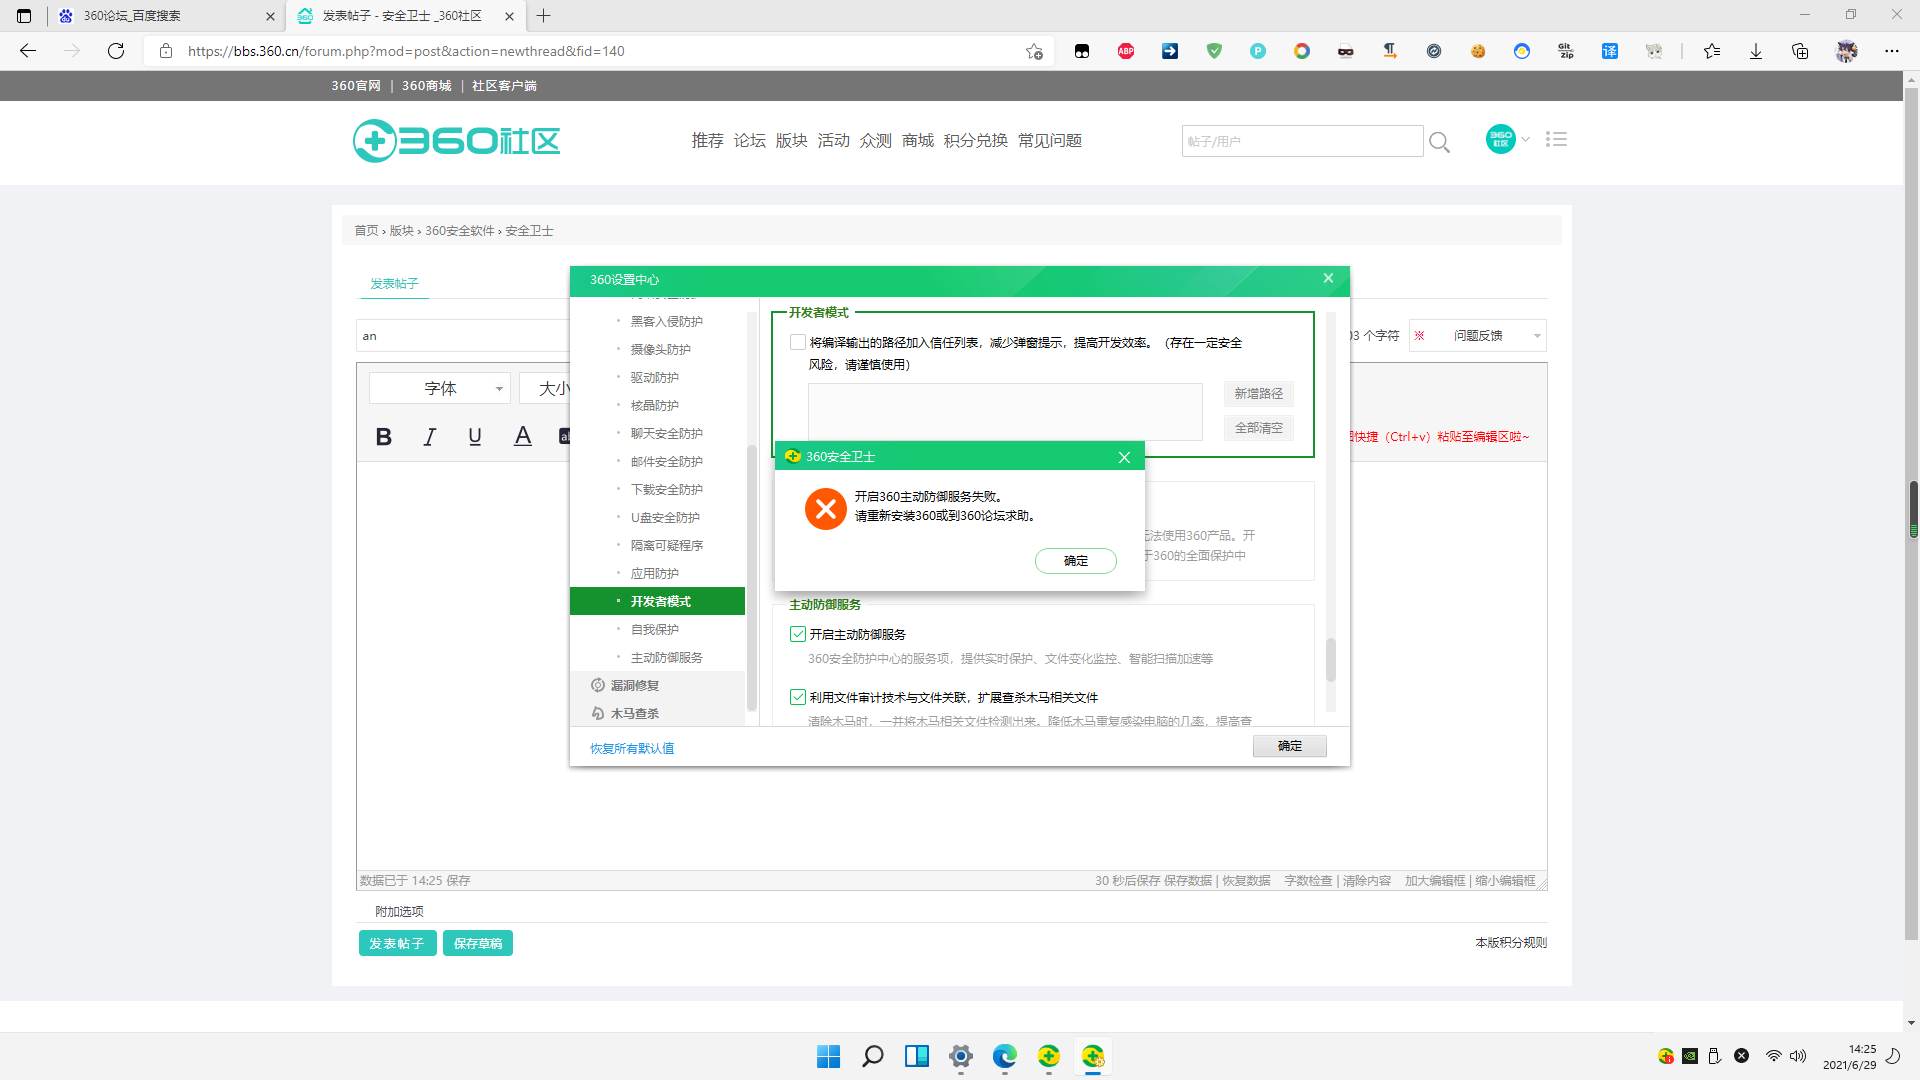Click the 保存草稿 button
Viewport: 1920px width, 1080px height.
[x=478, y=943]
